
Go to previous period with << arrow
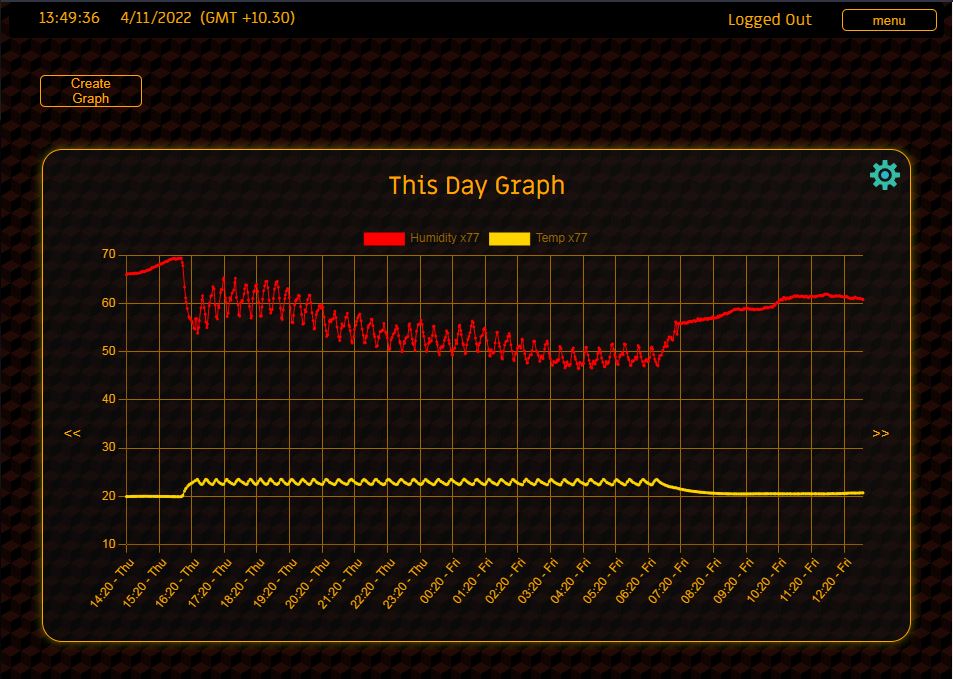pos(72,433)
